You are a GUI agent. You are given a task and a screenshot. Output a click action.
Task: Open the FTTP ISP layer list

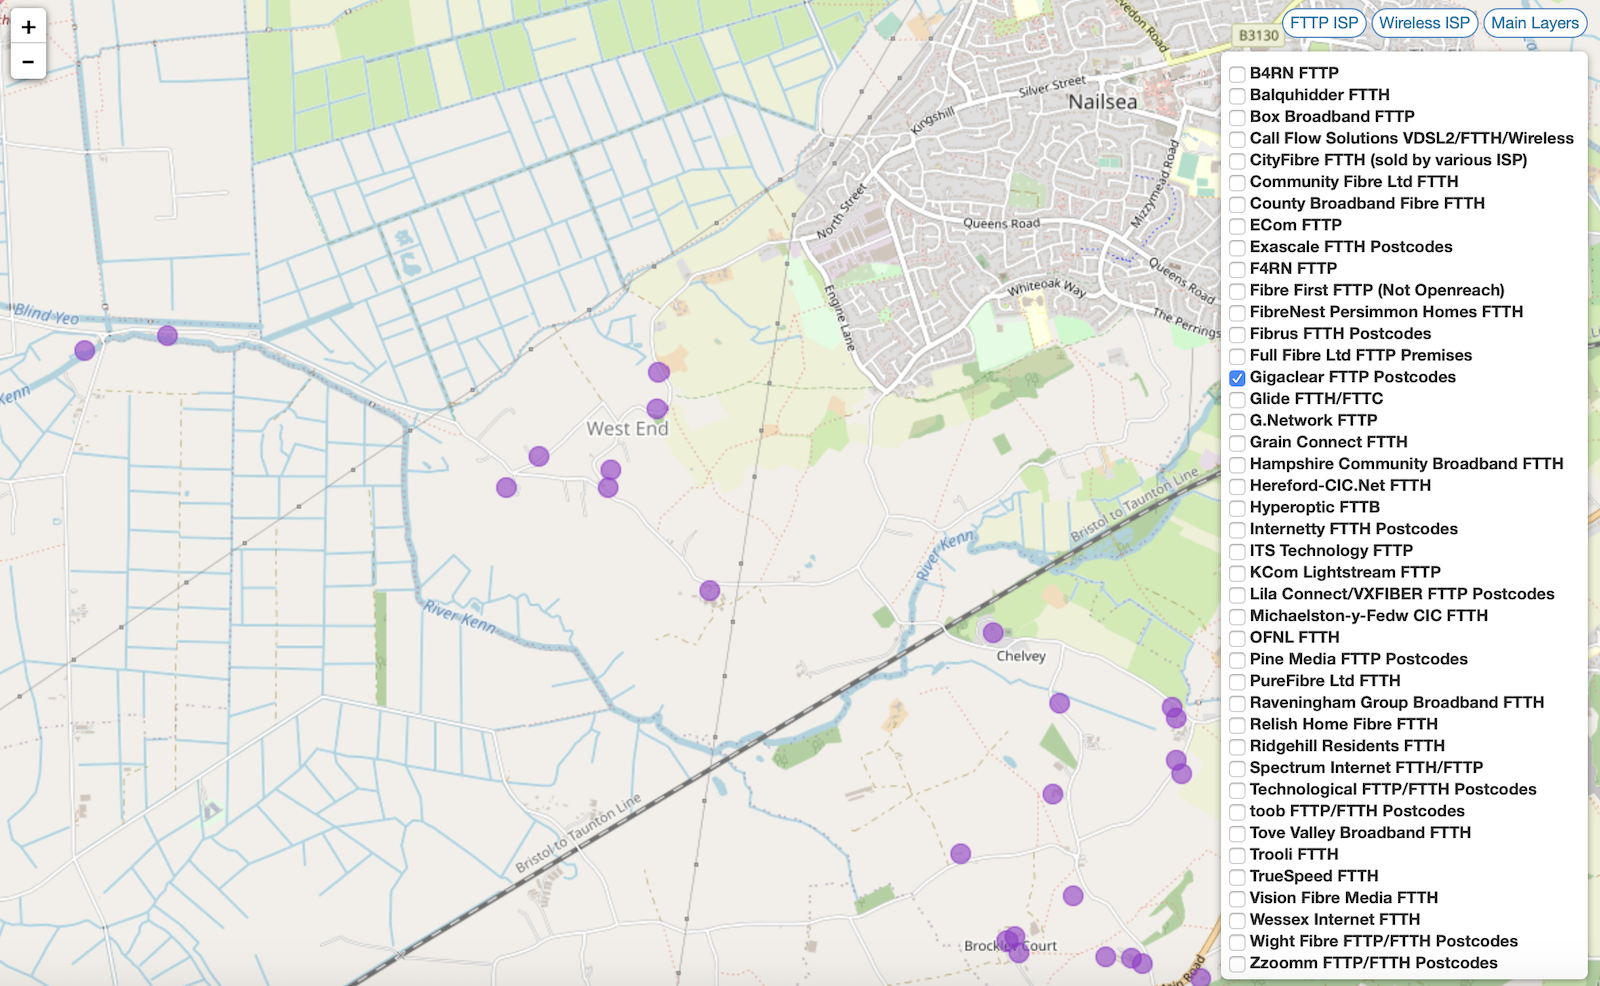point(1323,23)
